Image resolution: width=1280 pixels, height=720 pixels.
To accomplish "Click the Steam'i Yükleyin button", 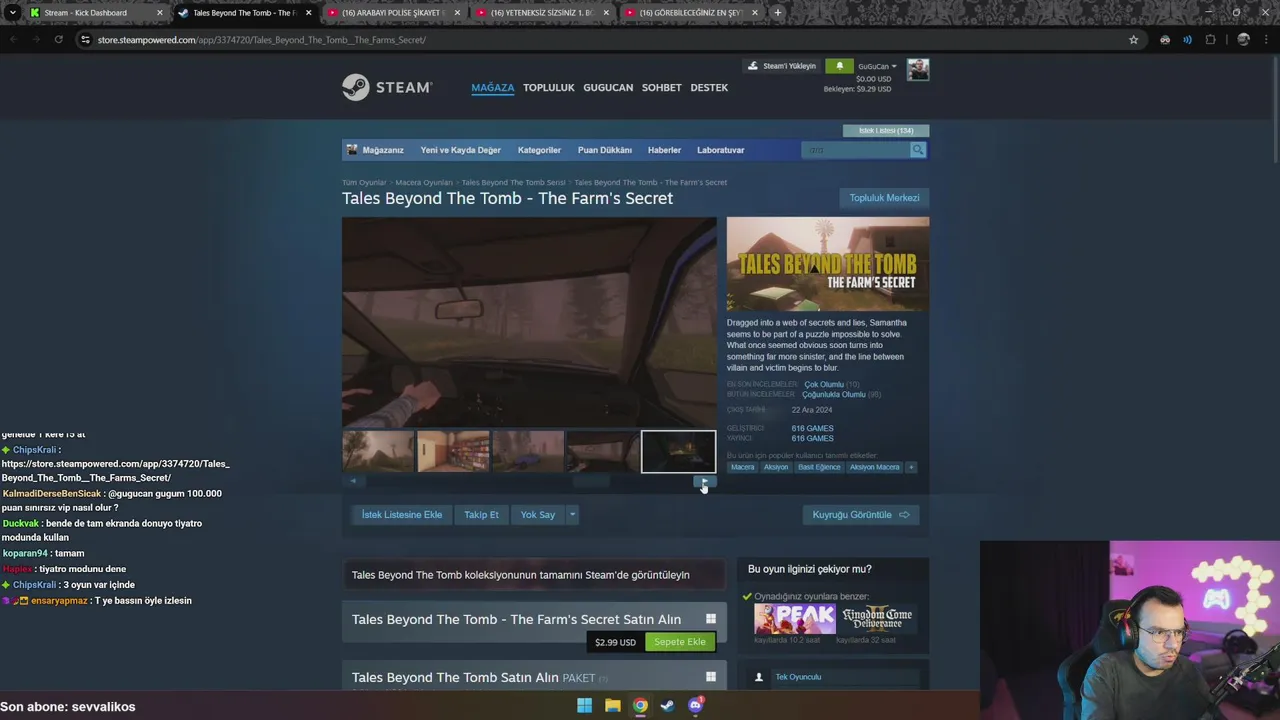I will pyautogui.click(x=782, y=66).
